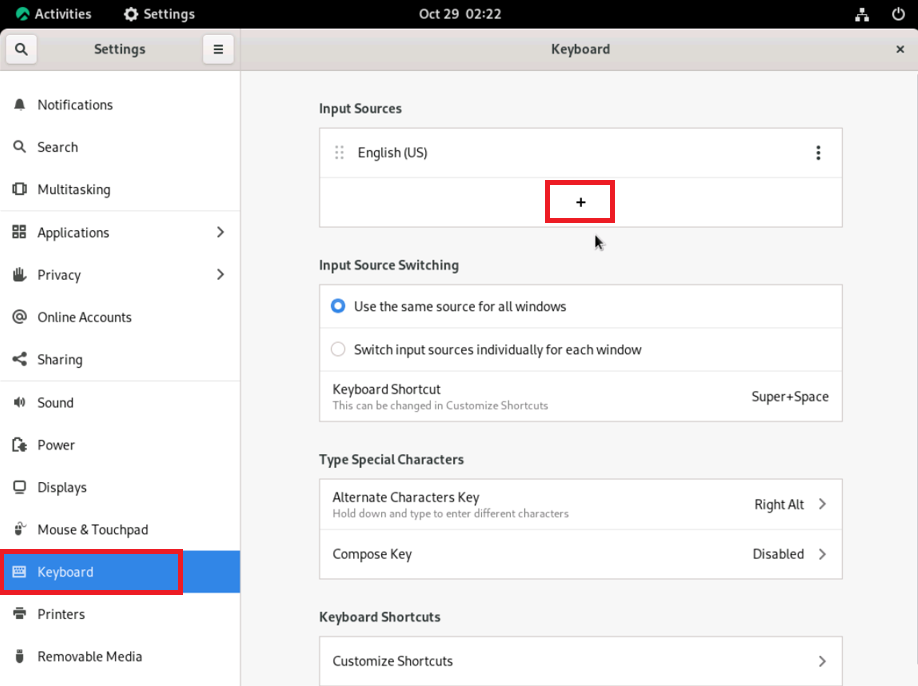
Task: Click the power icon in top bar
Action: (898, 14)
